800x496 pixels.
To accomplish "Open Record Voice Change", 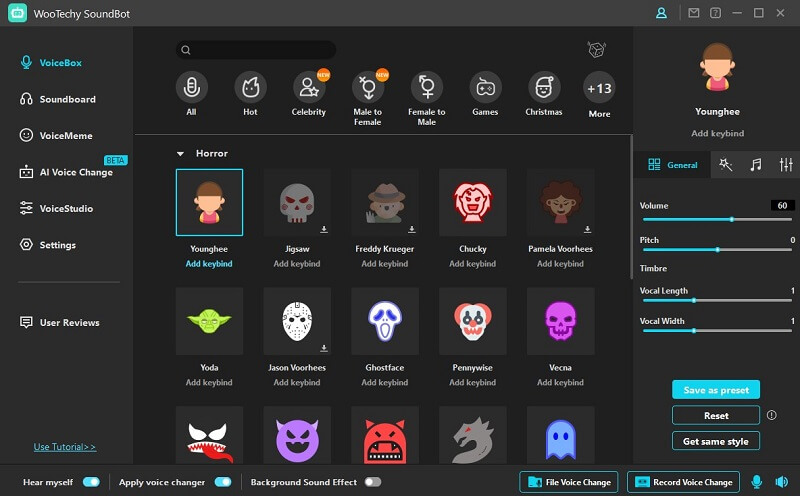I will pyautogui.click(x=683, y=482).
